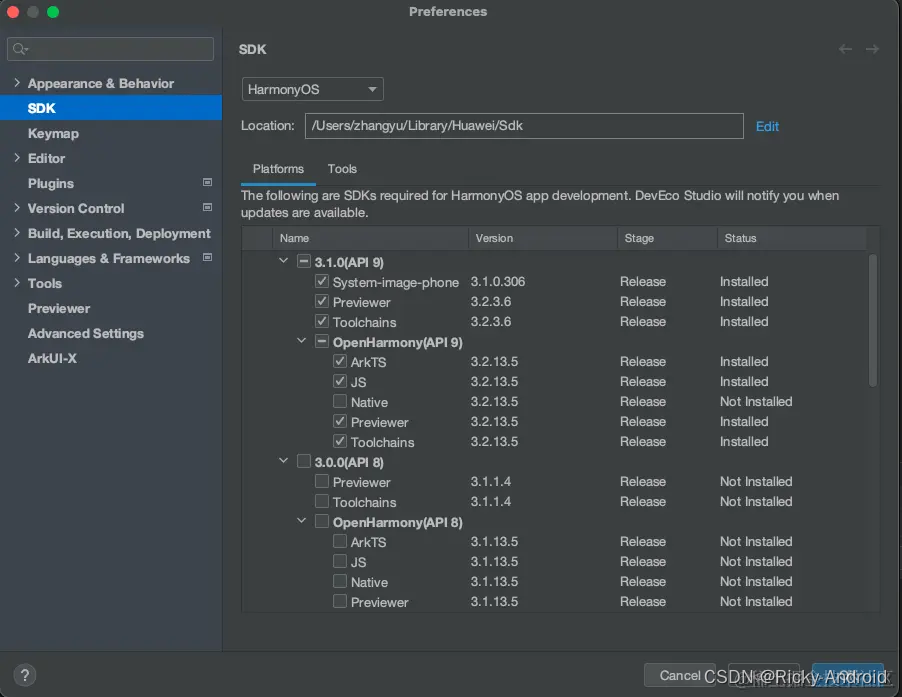Viewport: 902px width, 697px height.
Task: Switch to the Tools tab
Action: click(x=342, y=169)
